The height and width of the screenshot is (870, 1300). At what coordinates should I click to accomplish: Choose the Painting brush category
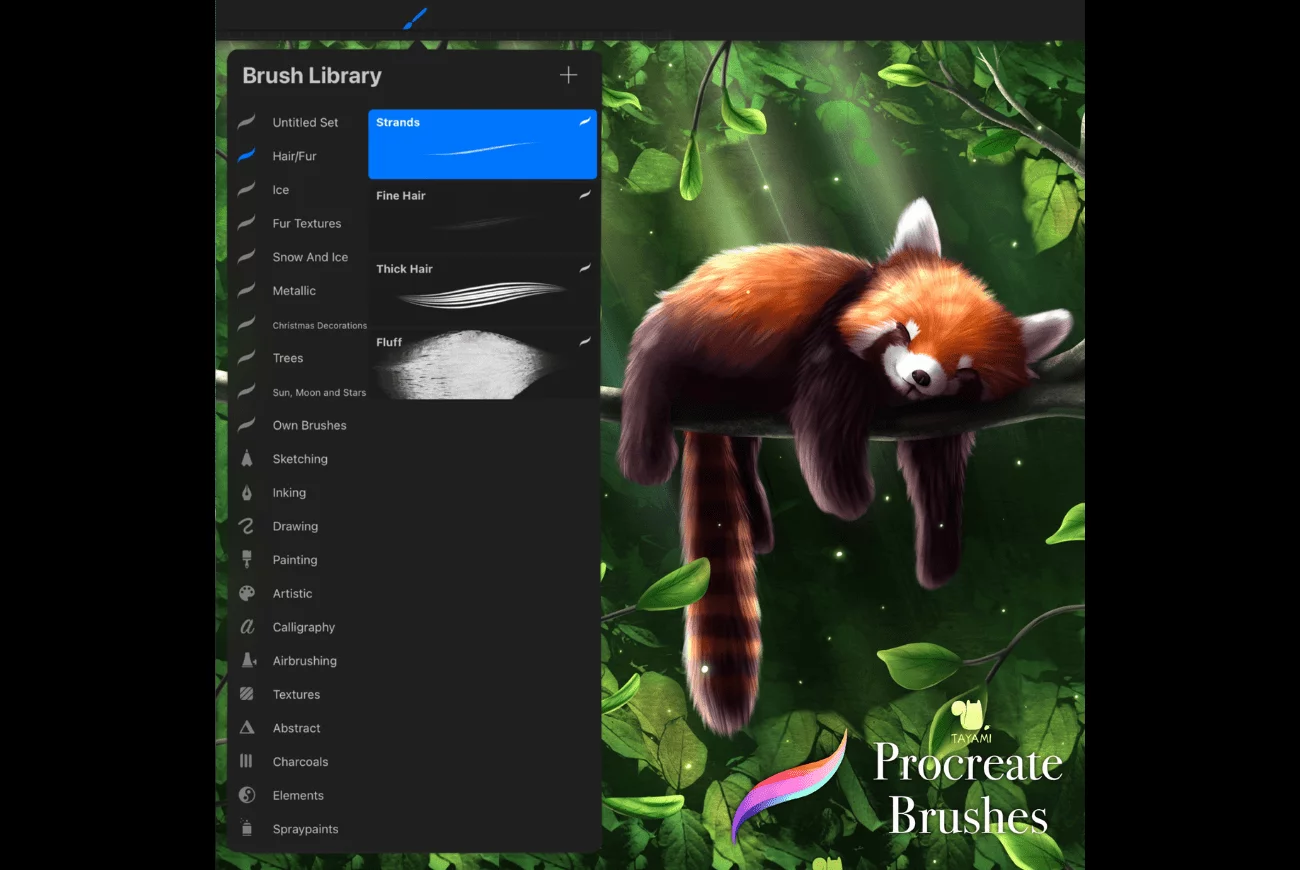click(297, 560)
